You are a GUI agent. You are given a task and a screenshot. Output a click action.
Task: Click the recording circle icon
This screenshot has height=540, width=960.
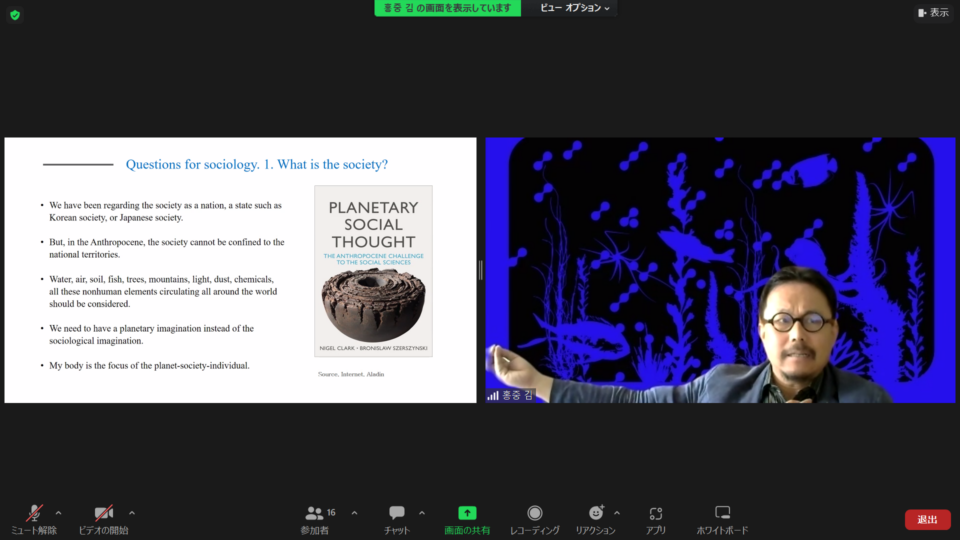(x=534, y=512)
